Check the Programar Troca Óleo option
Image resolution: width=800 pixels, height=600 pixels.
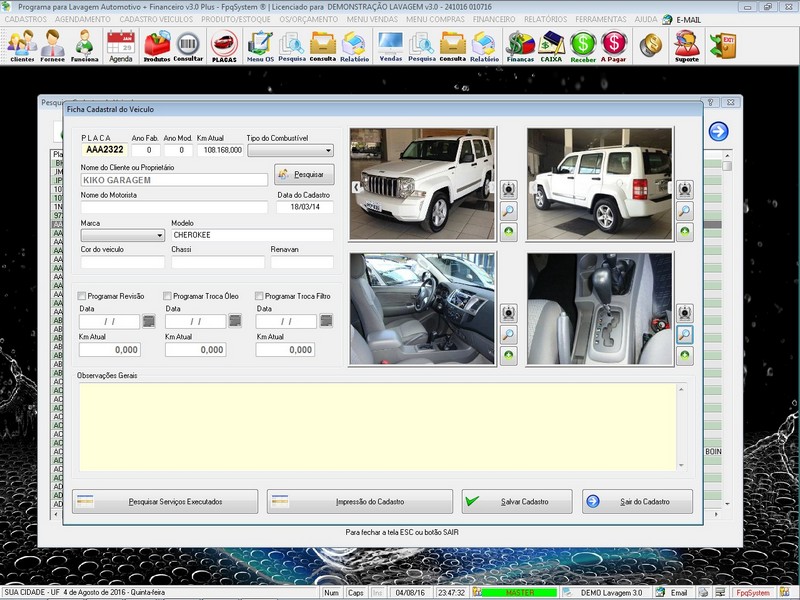167,296
